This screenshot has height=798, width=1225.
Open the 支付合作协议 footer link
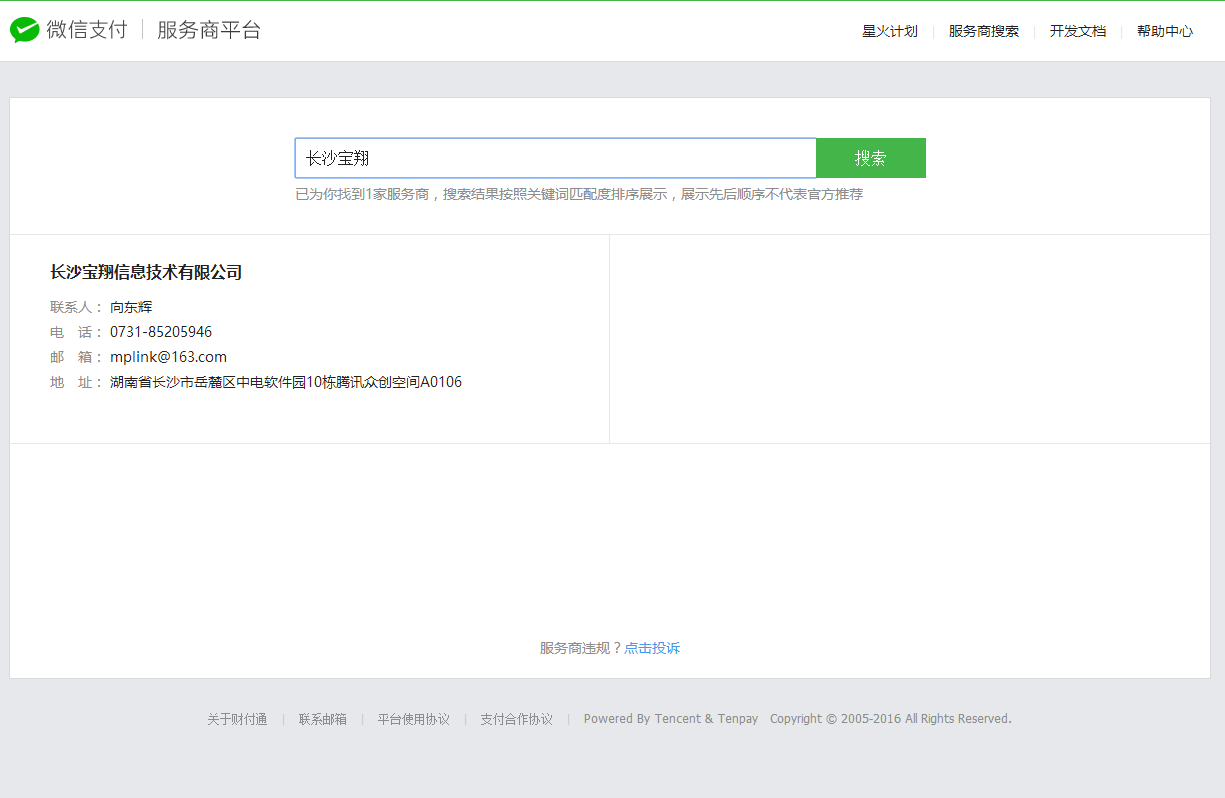pyautogui.click(x=516, y=719)
